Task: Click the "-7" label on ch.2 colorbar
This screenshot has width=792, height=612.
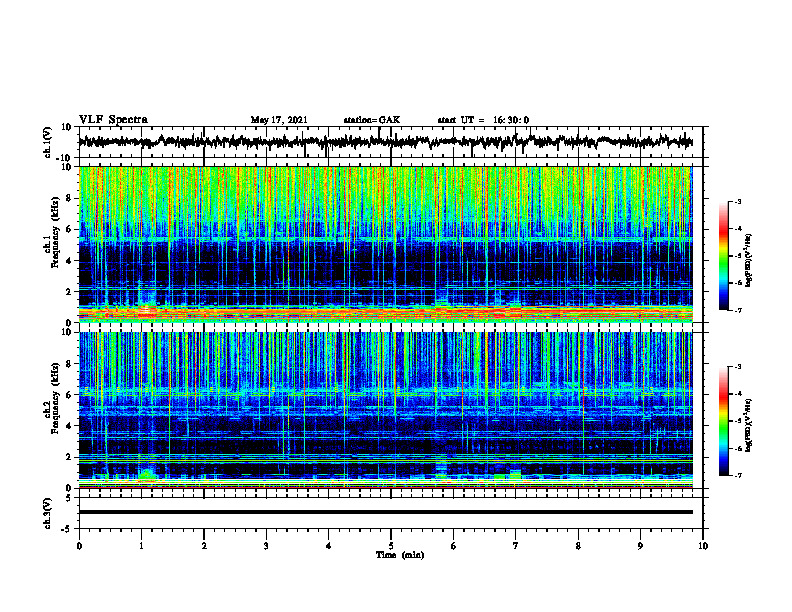Action: [x=737, y=475]
